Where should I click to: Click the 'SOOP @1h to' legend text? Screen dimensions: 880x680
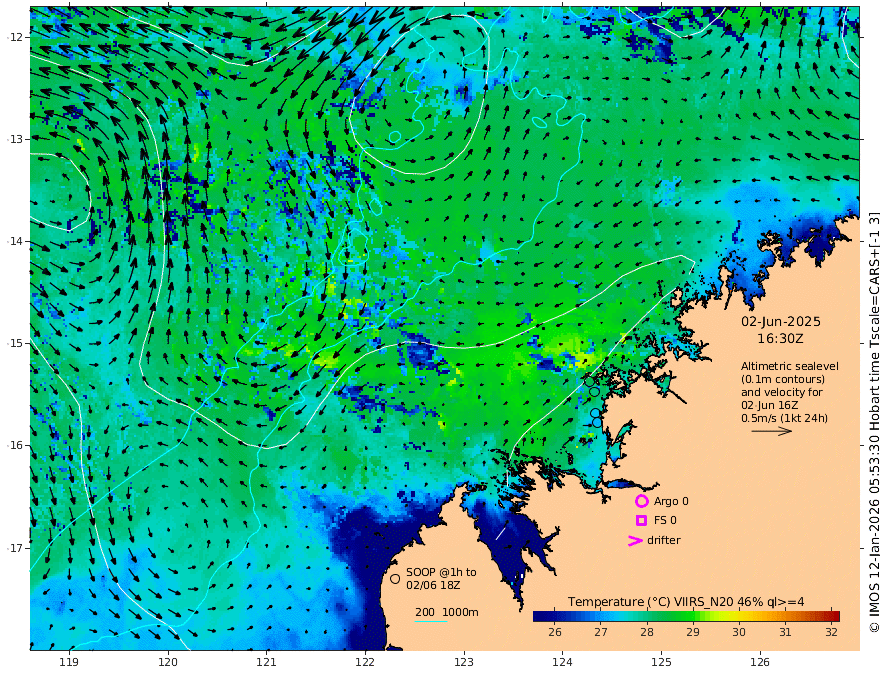point(441,572)
